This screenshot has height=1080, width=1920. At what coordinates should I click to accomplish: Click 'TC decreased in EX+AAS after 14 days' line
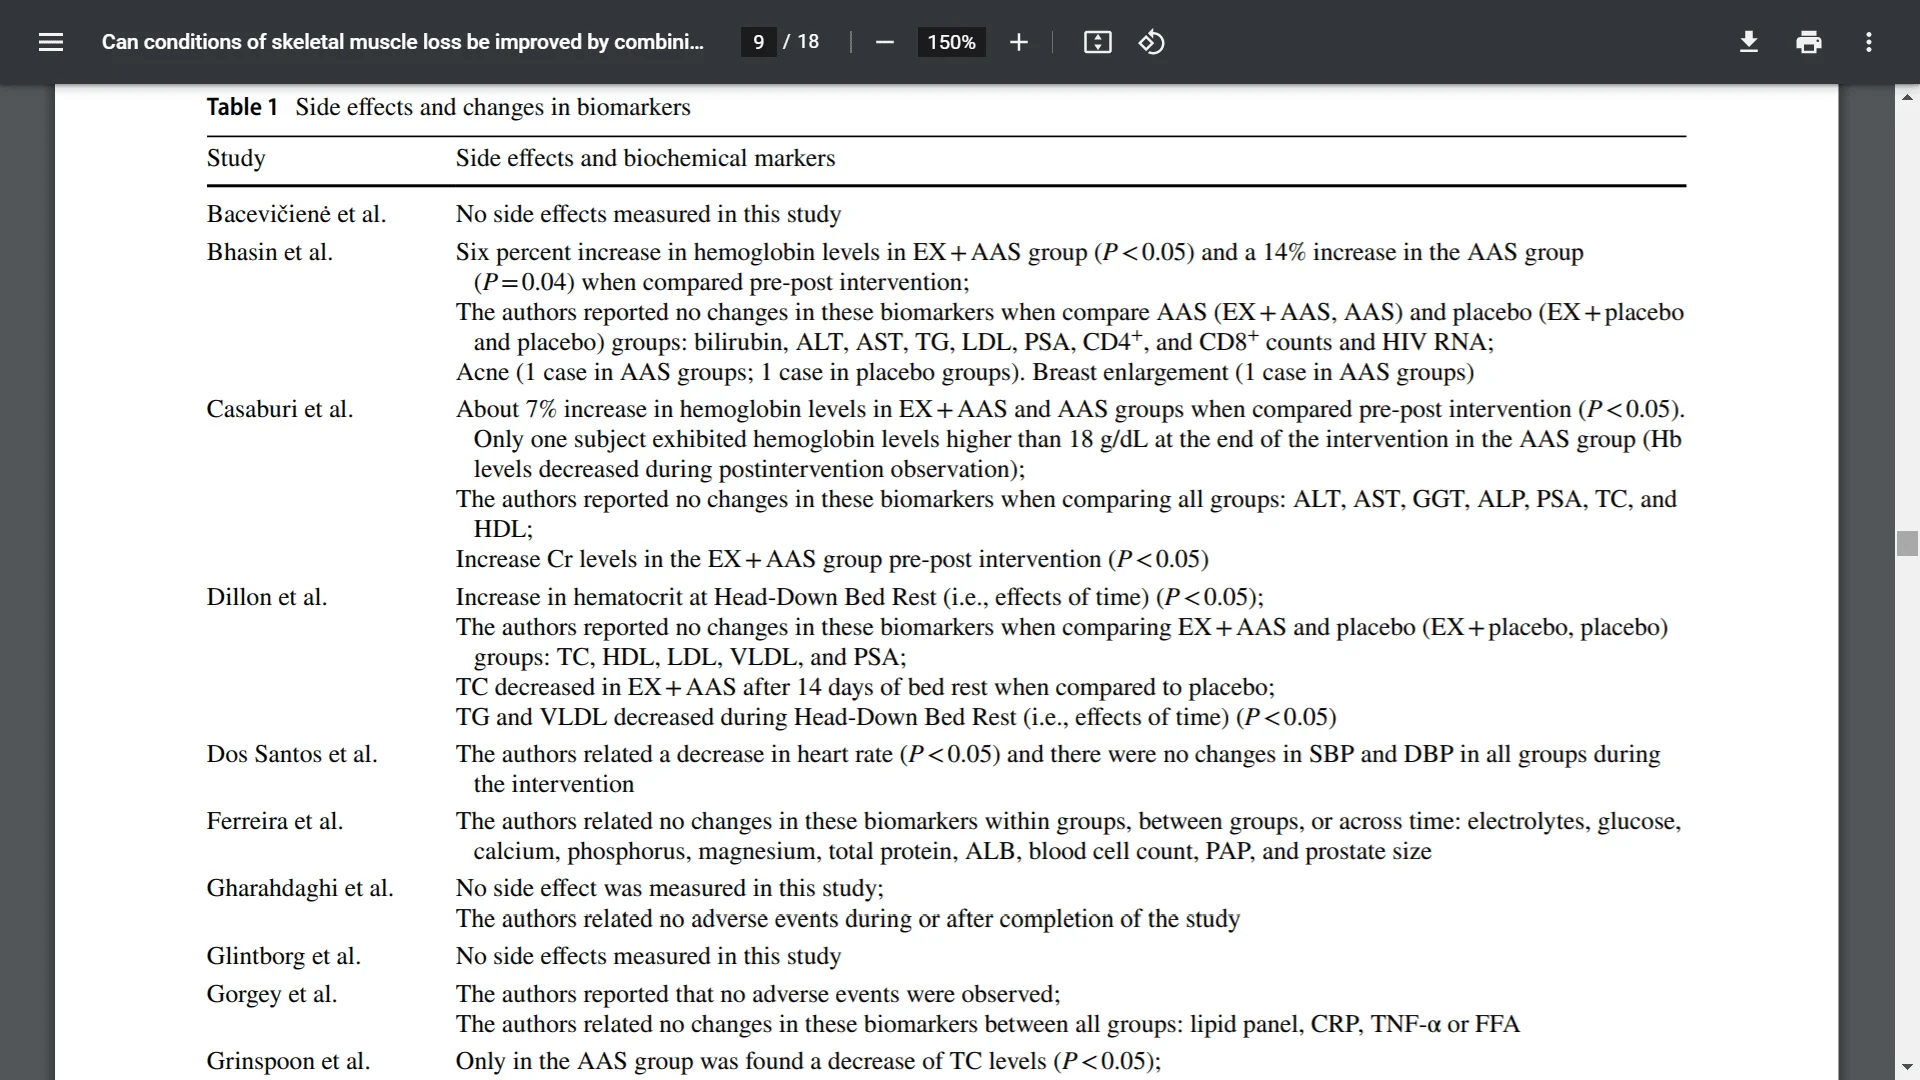[x=865, y=687]
